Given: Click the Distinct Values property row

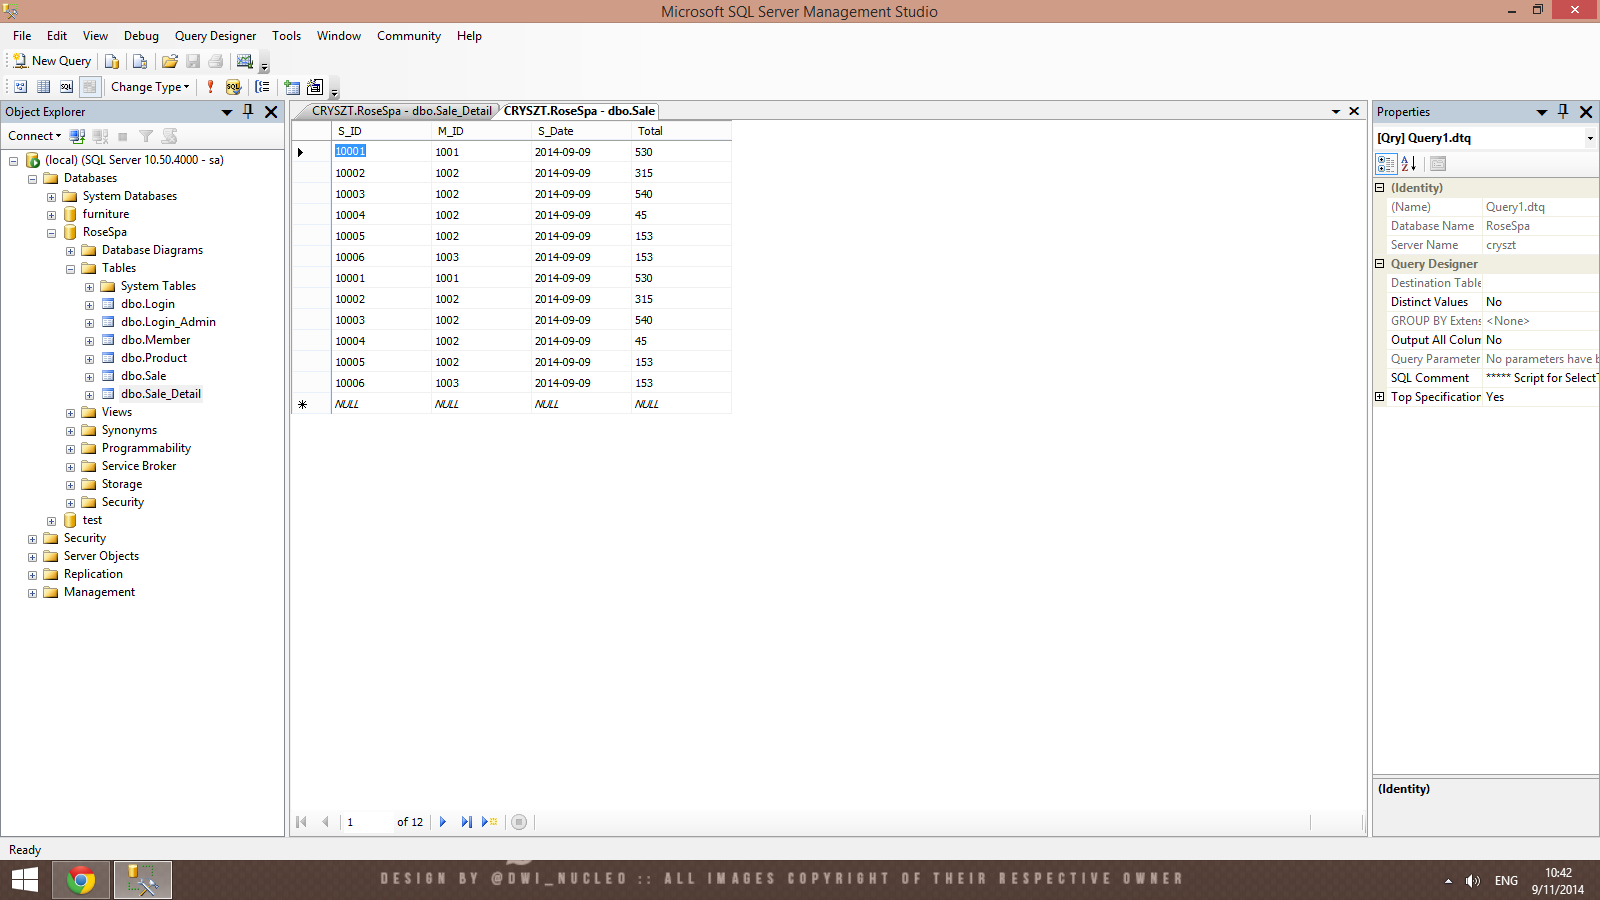Looking at the screenshot, I should click(x=1493, y=302).
